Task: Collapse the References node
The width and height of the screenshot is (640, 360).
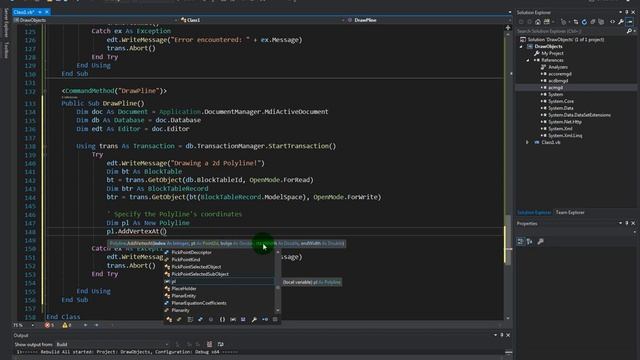Action: [528, 60]
